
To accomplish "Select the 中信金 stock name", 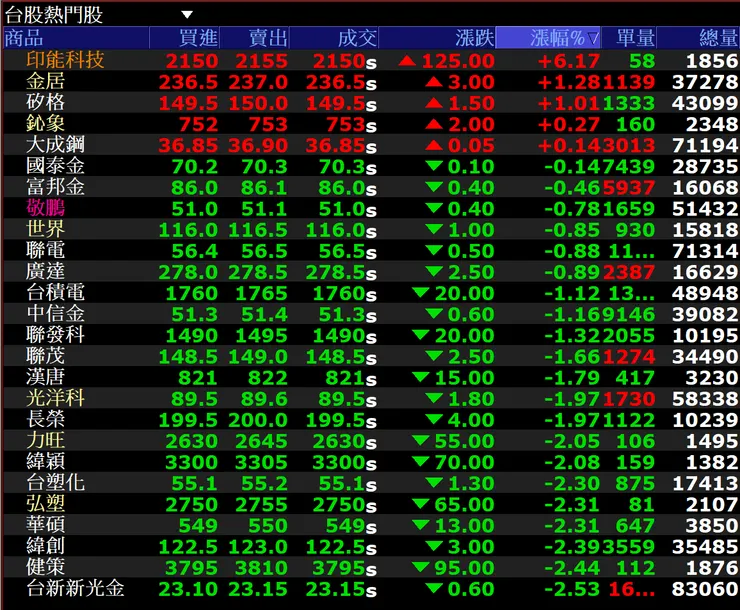I will [x=55, y=314].
